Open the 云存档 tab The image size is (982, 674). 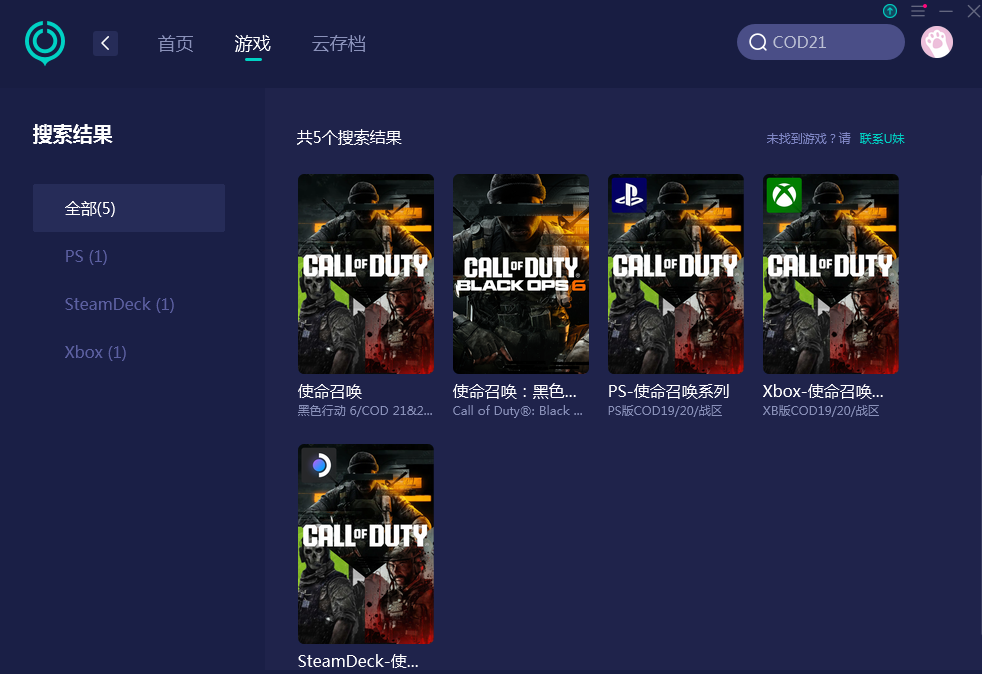pos(339,43)
